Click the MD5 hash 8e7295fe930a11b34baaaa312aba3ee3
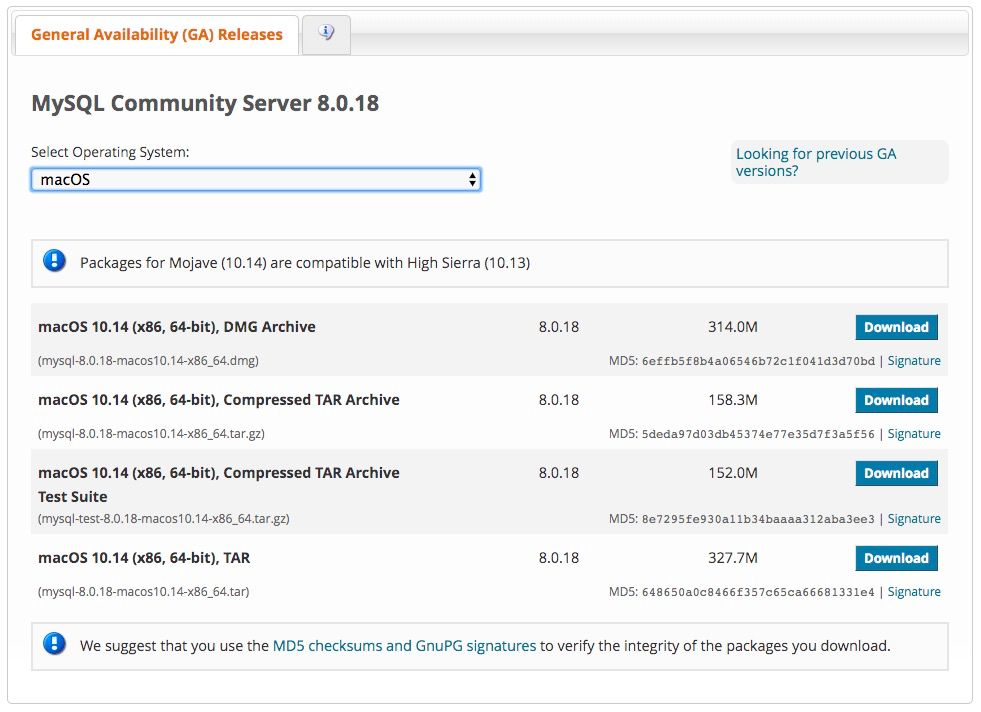This screenshot has width=981, height=712. [x=758, y=519]
